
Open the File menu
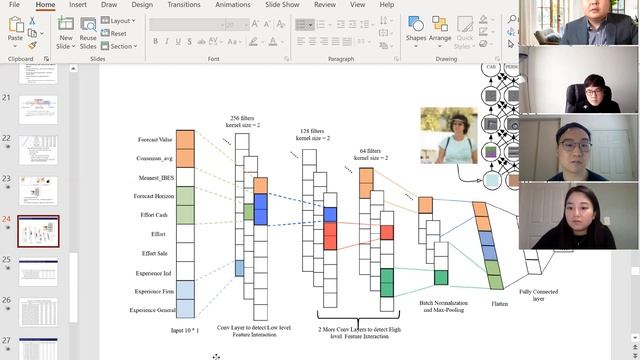click(14, 4)
